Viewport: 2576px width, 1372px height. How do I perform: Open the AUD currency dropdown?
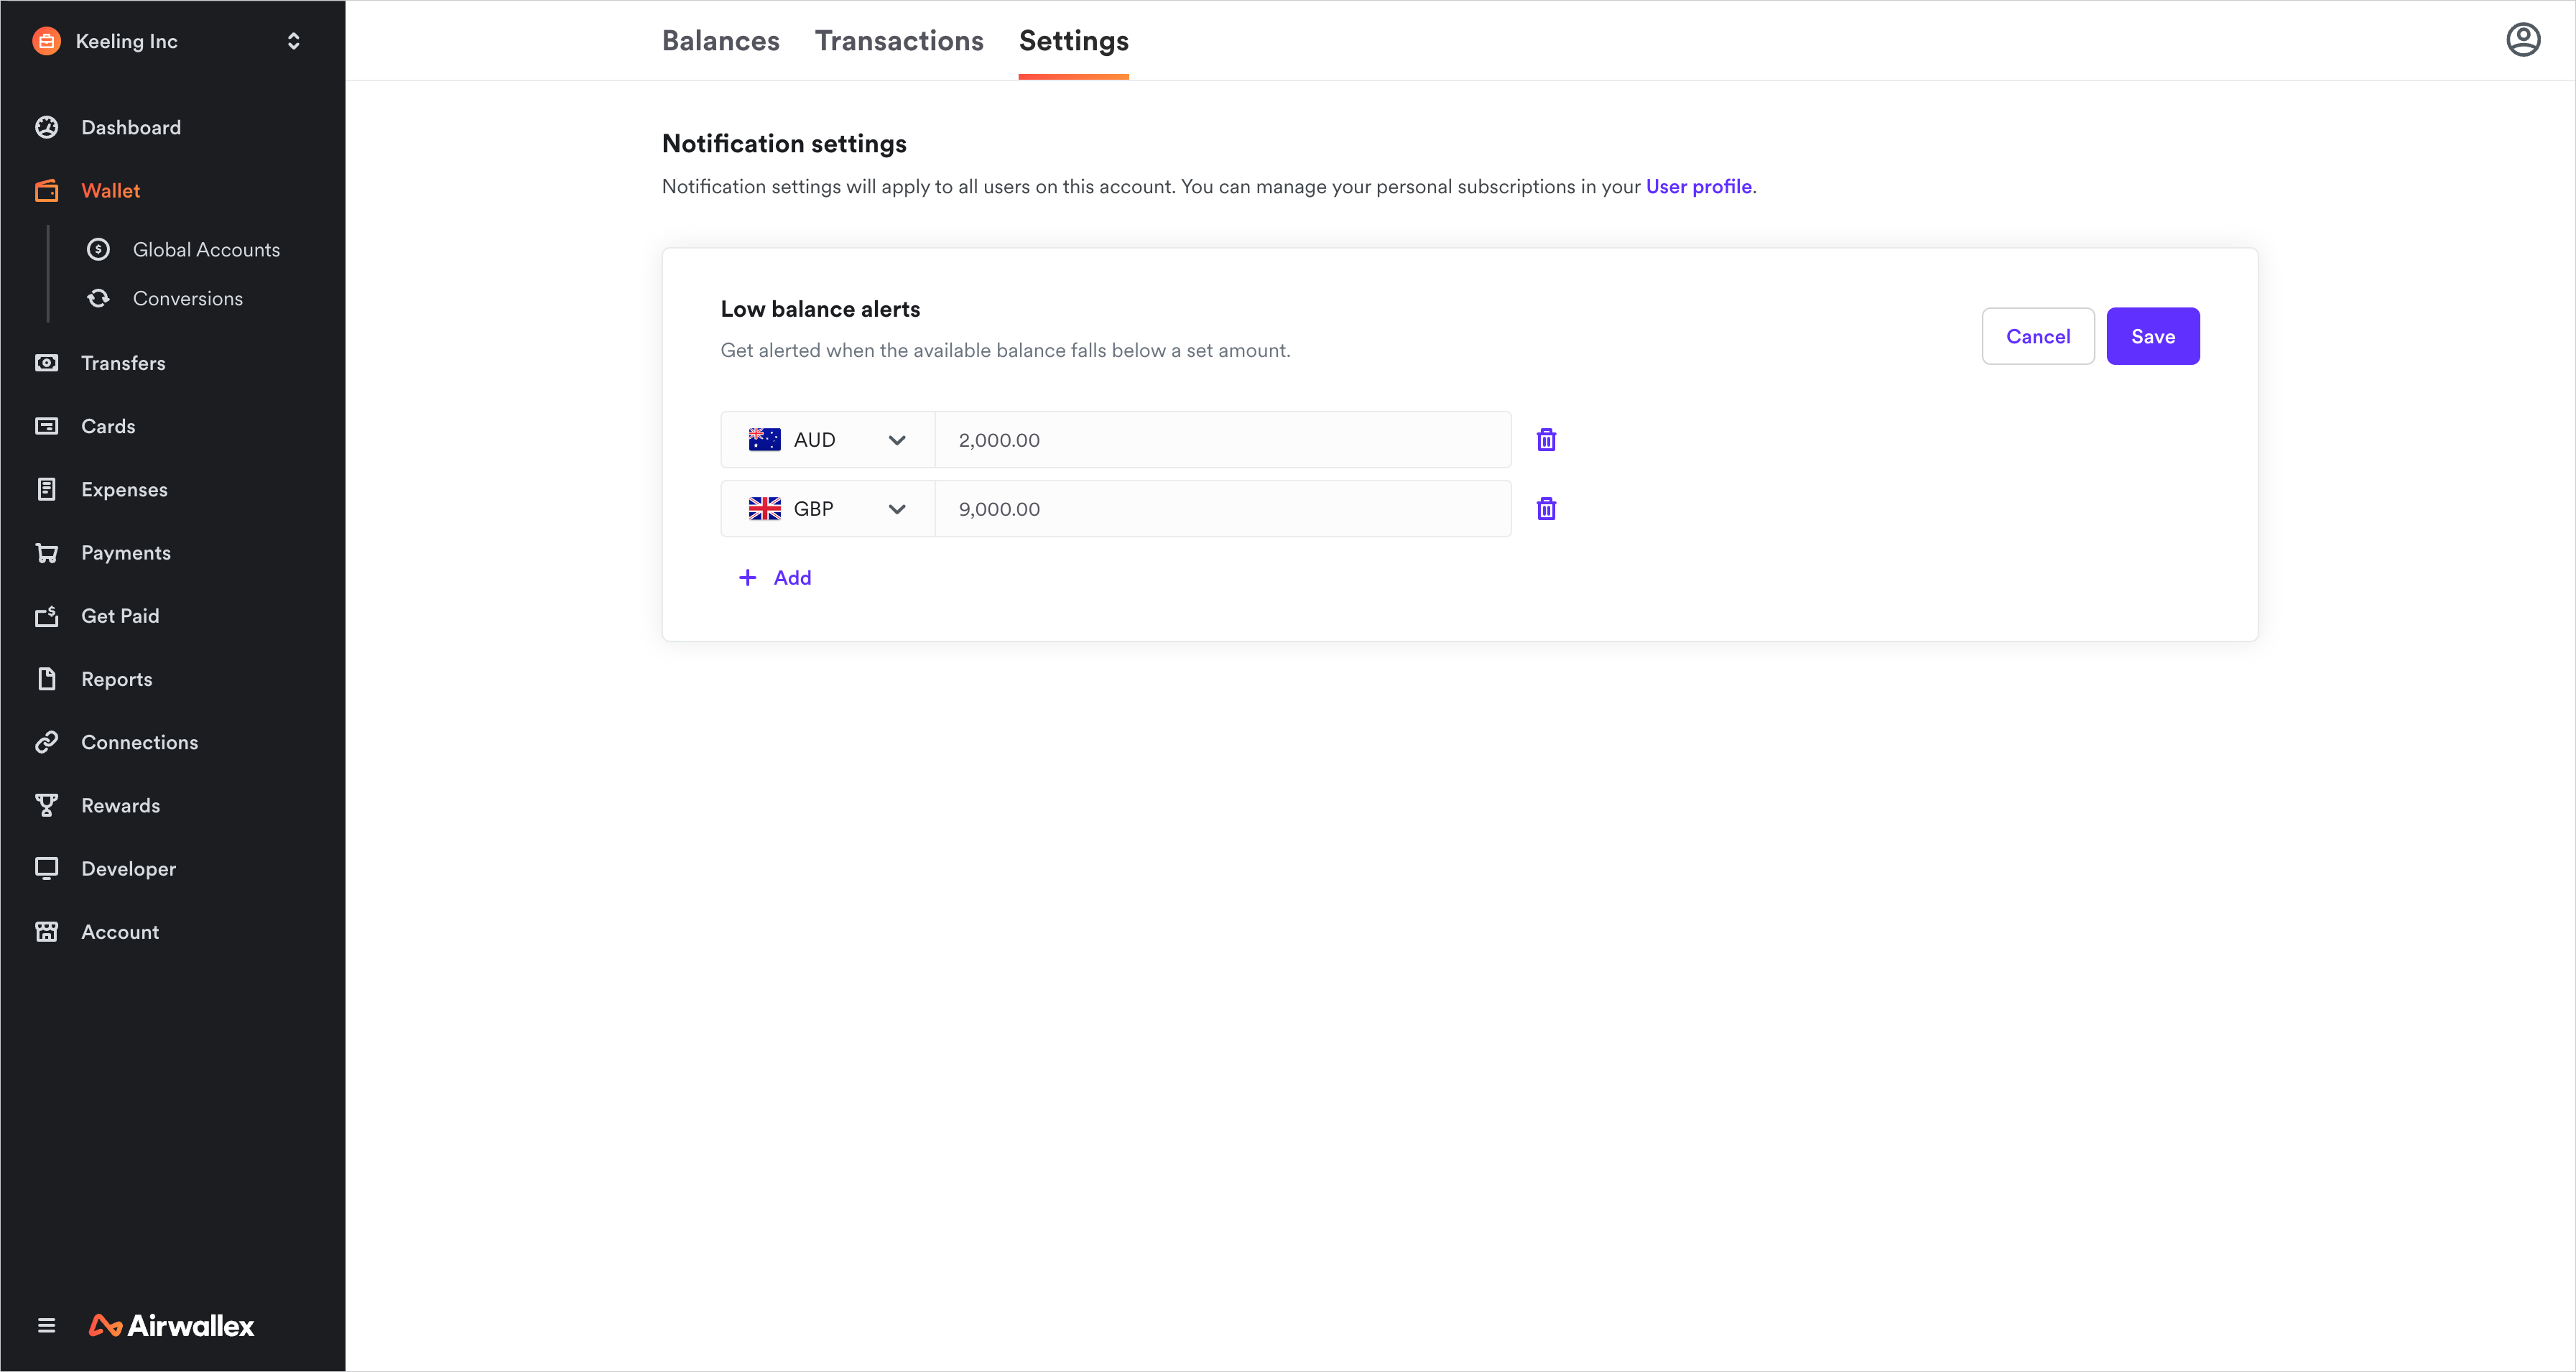click(x=828, y=439)
